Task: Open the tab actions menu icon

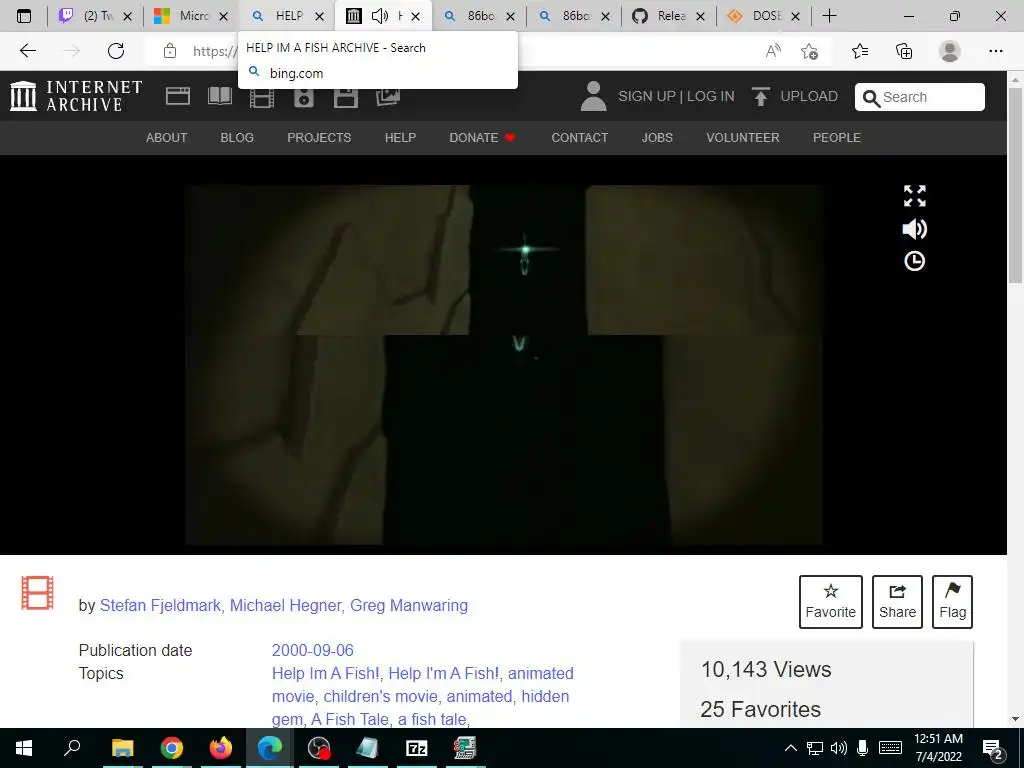Action: point(24,16)
